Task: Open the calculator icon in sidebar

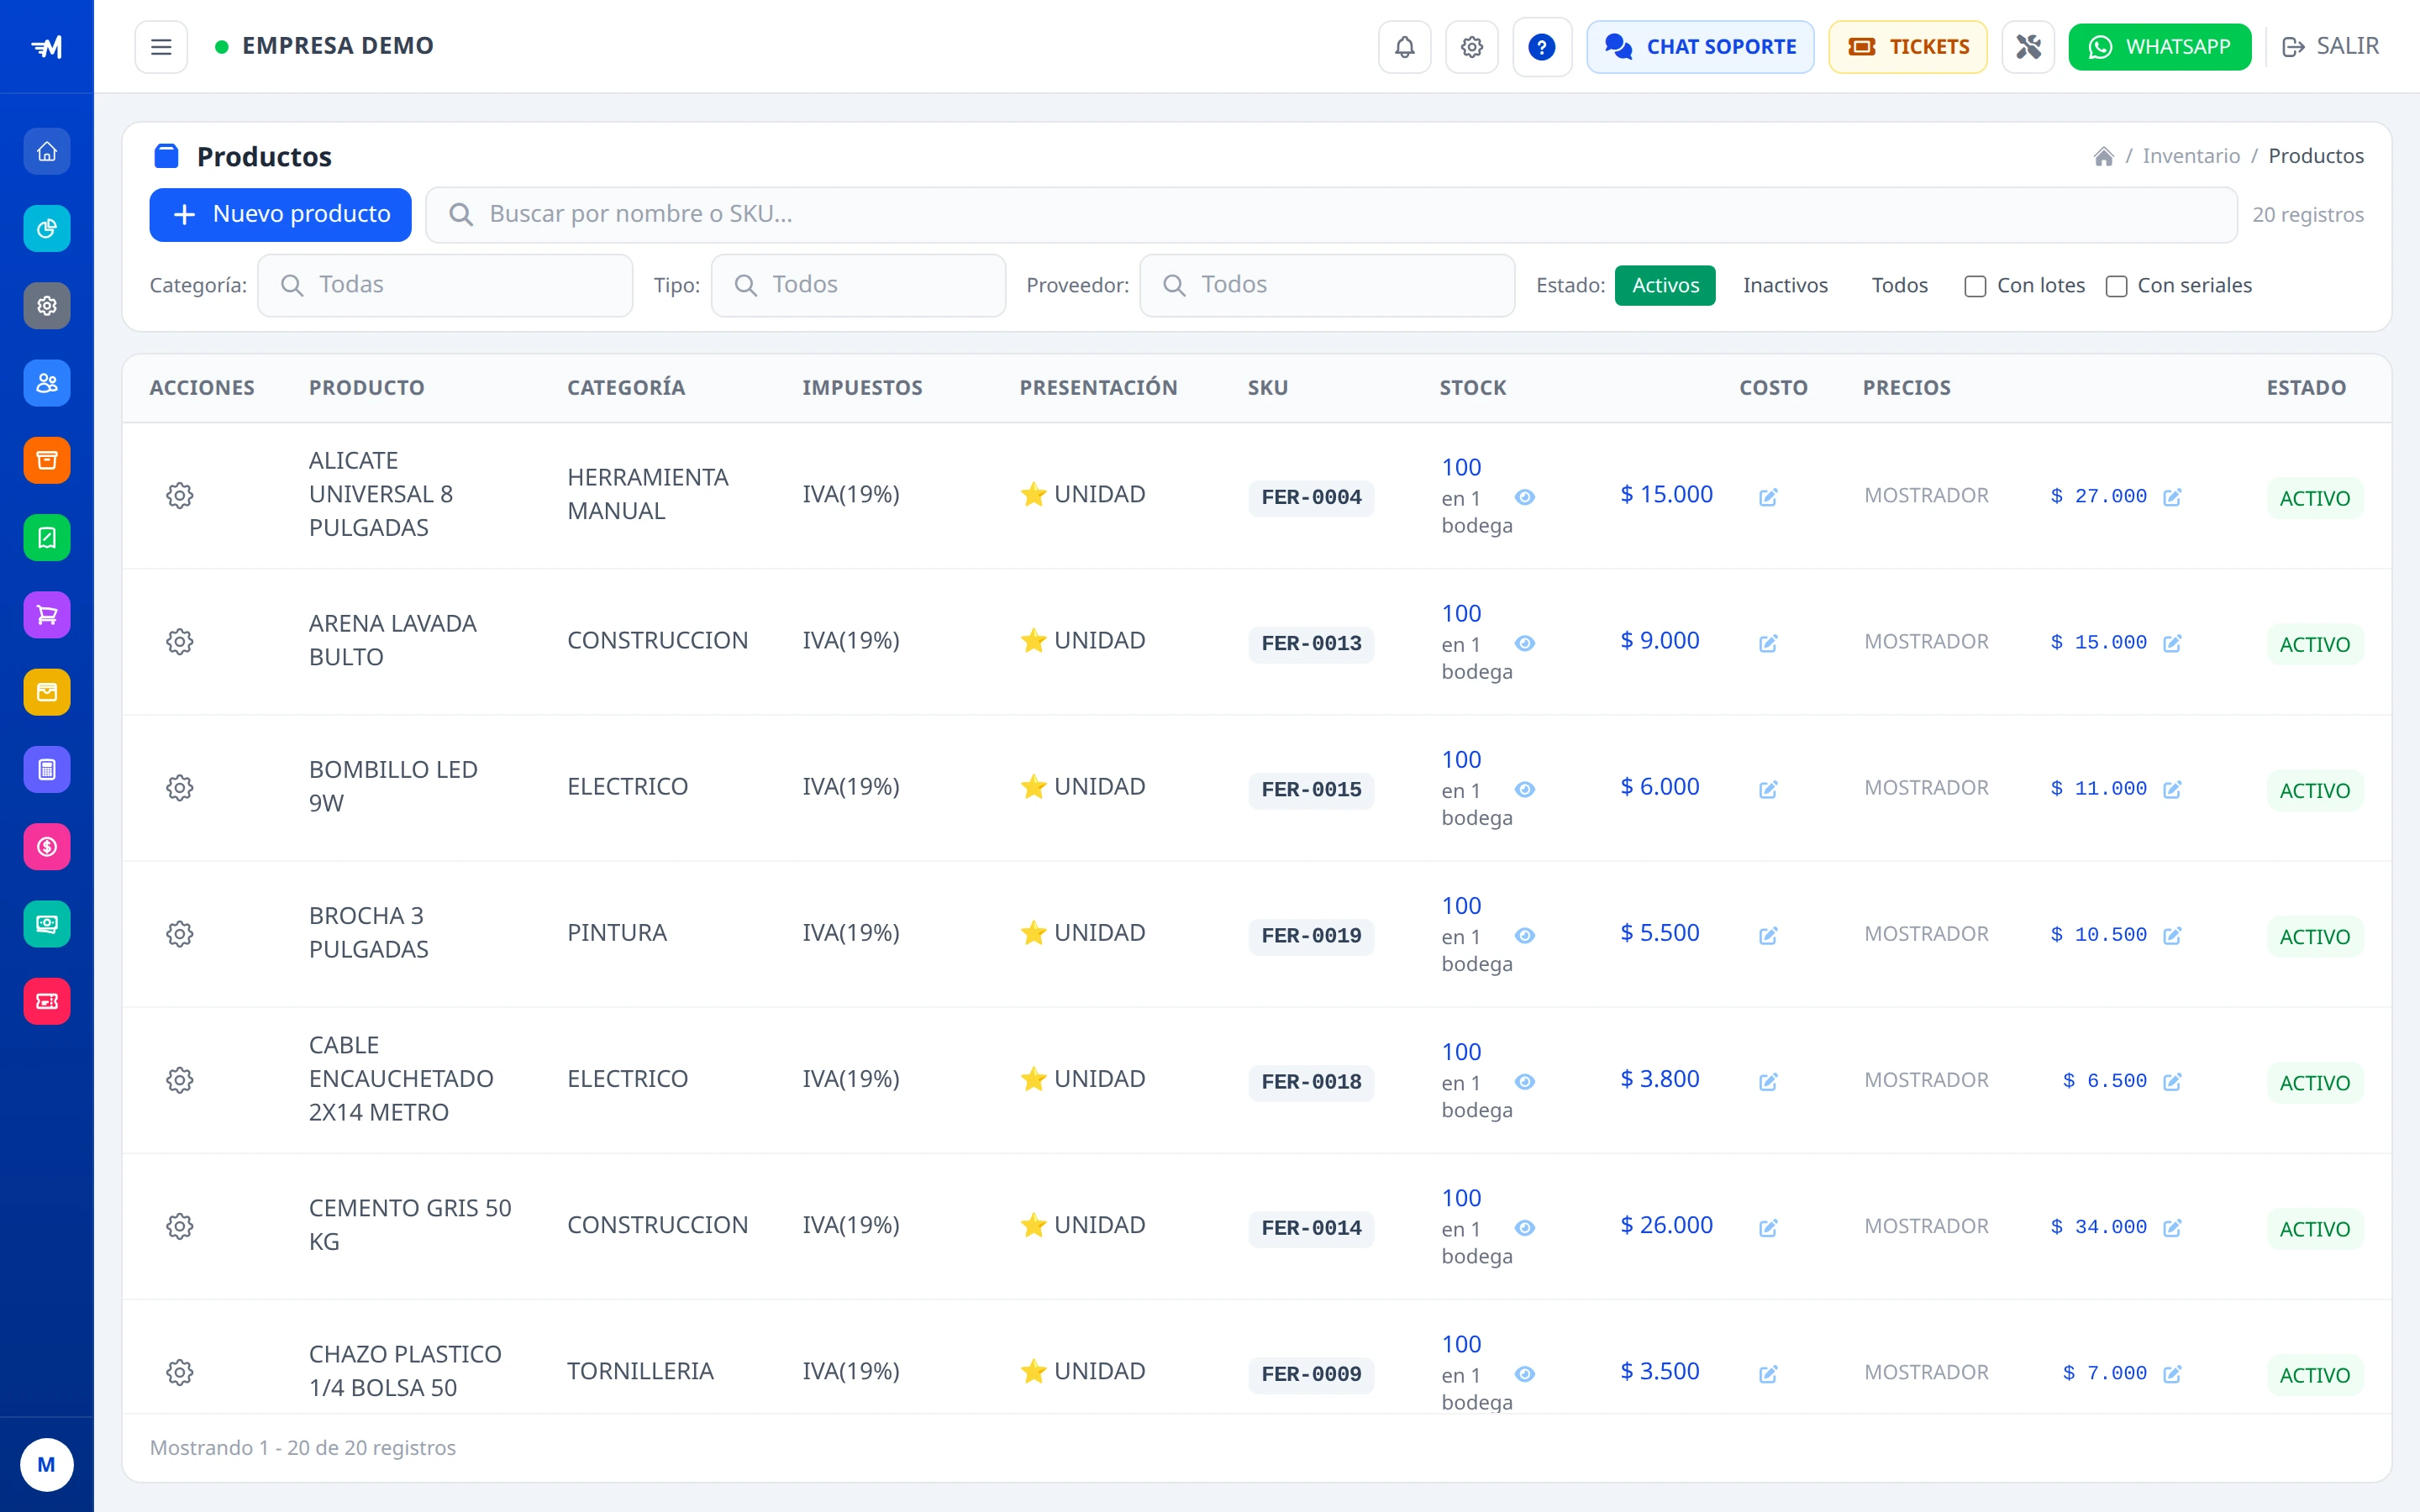Action: (47, 769)
